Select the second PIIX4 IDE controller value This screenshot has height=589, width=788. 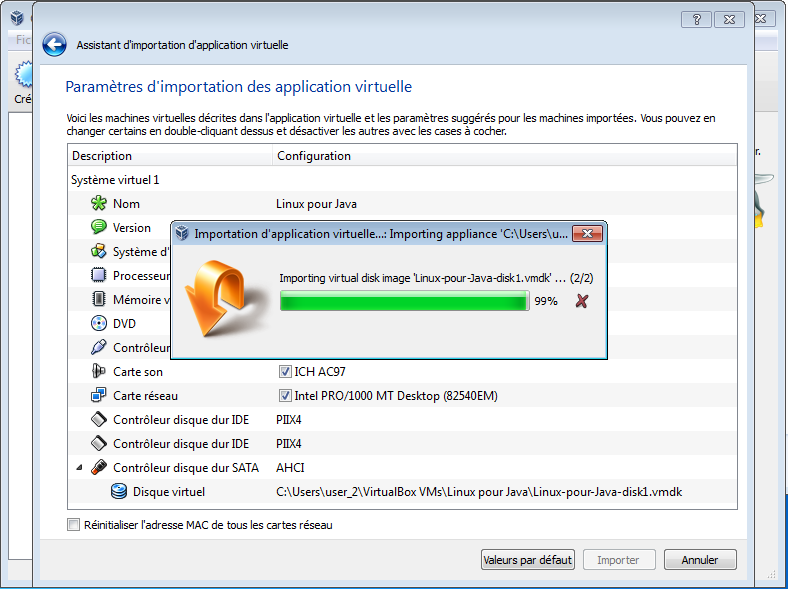click(288, 444)
